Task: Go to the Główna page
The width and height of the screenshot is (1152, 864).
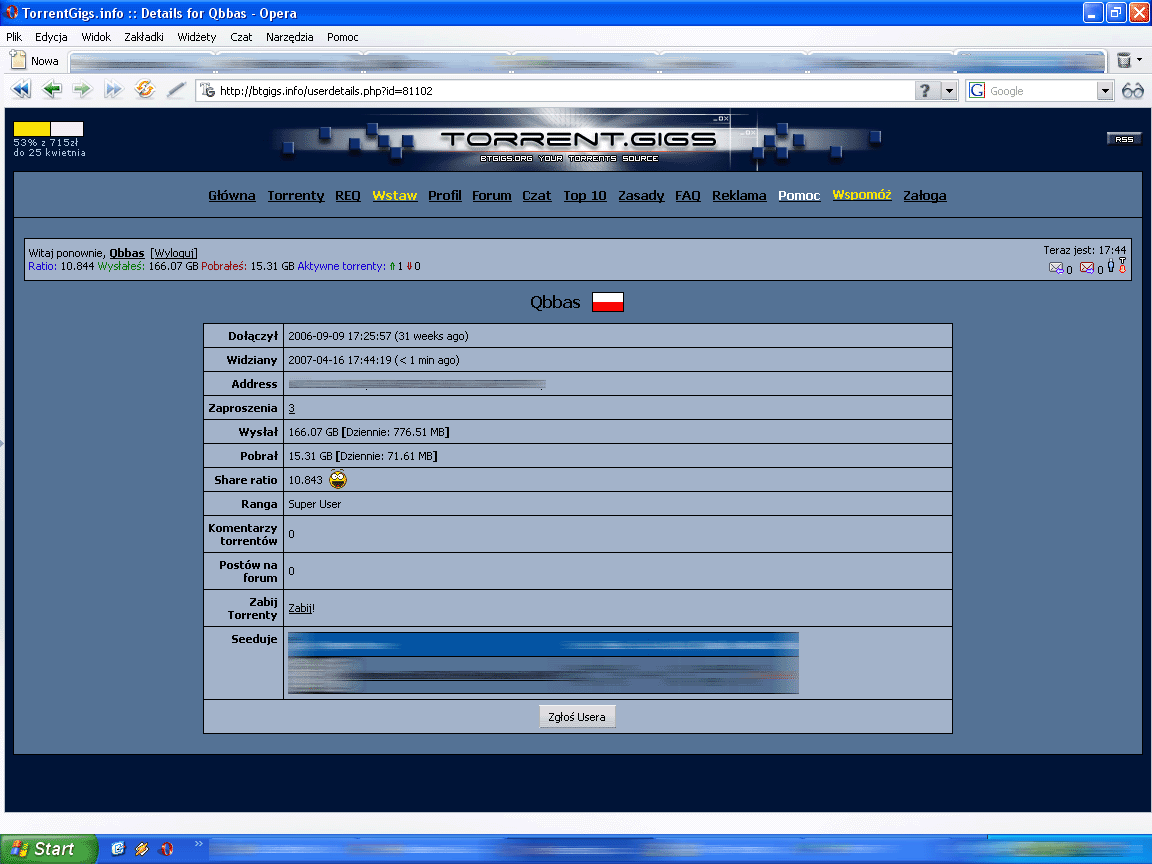Action: point(231,195)
